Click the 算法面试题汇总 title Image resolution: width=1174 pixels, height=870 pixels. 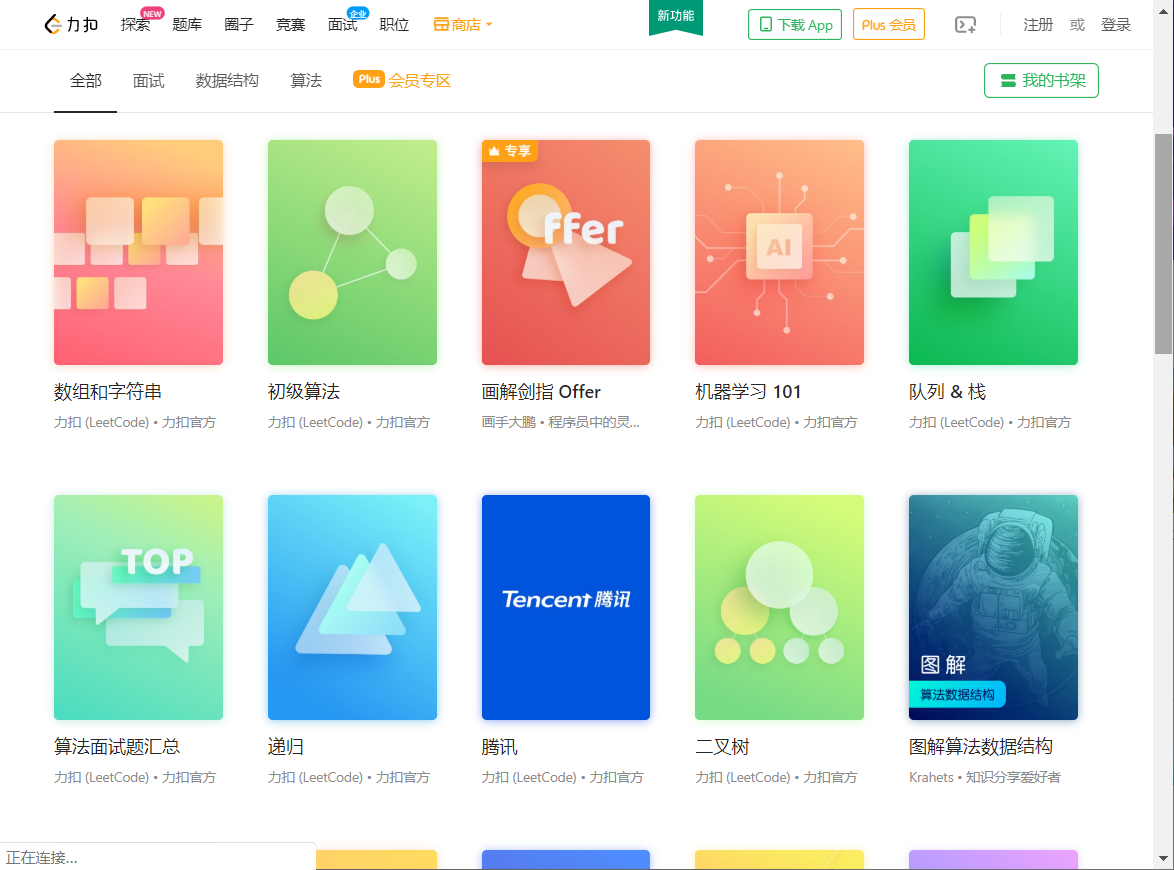117,746
